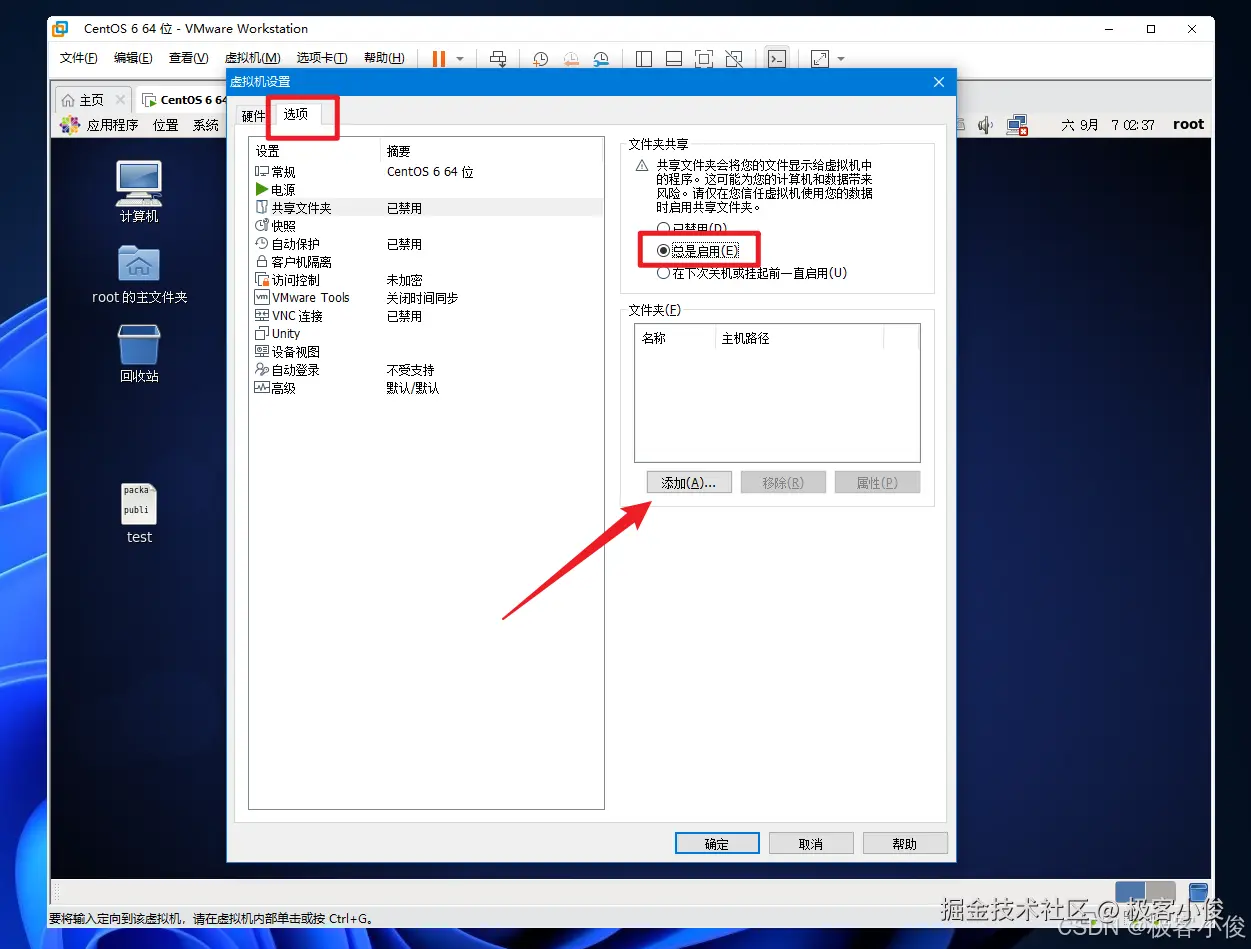Open the dropdown arrow beside the pause icon
The width and height of the screenshot is (1251, 949).
460,59
